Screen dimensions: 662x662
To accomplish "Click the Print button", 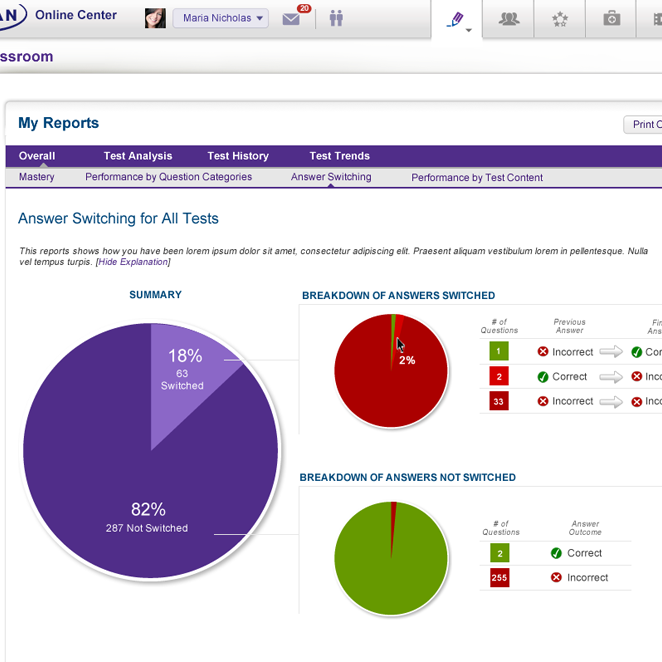I will point(642,125).
